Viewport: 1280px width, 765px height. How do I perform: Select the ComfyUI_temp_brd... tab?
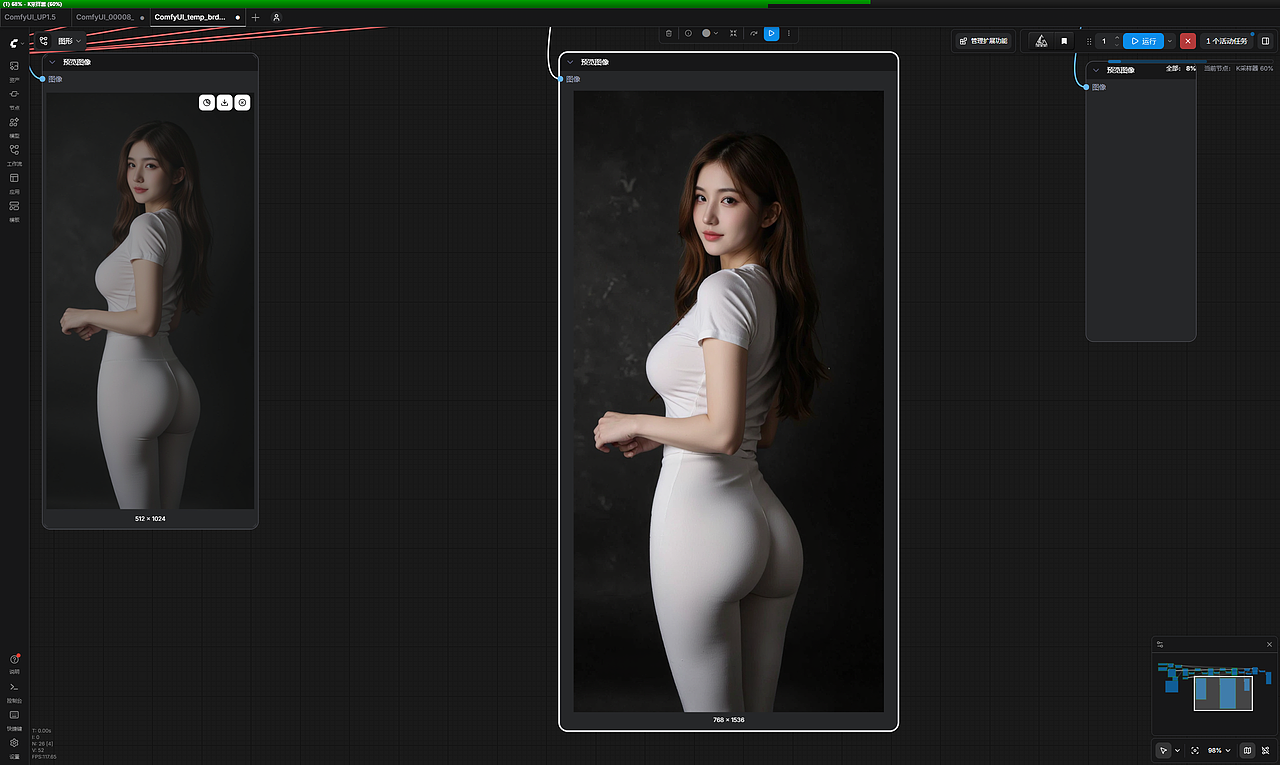[x=196, y=17]
